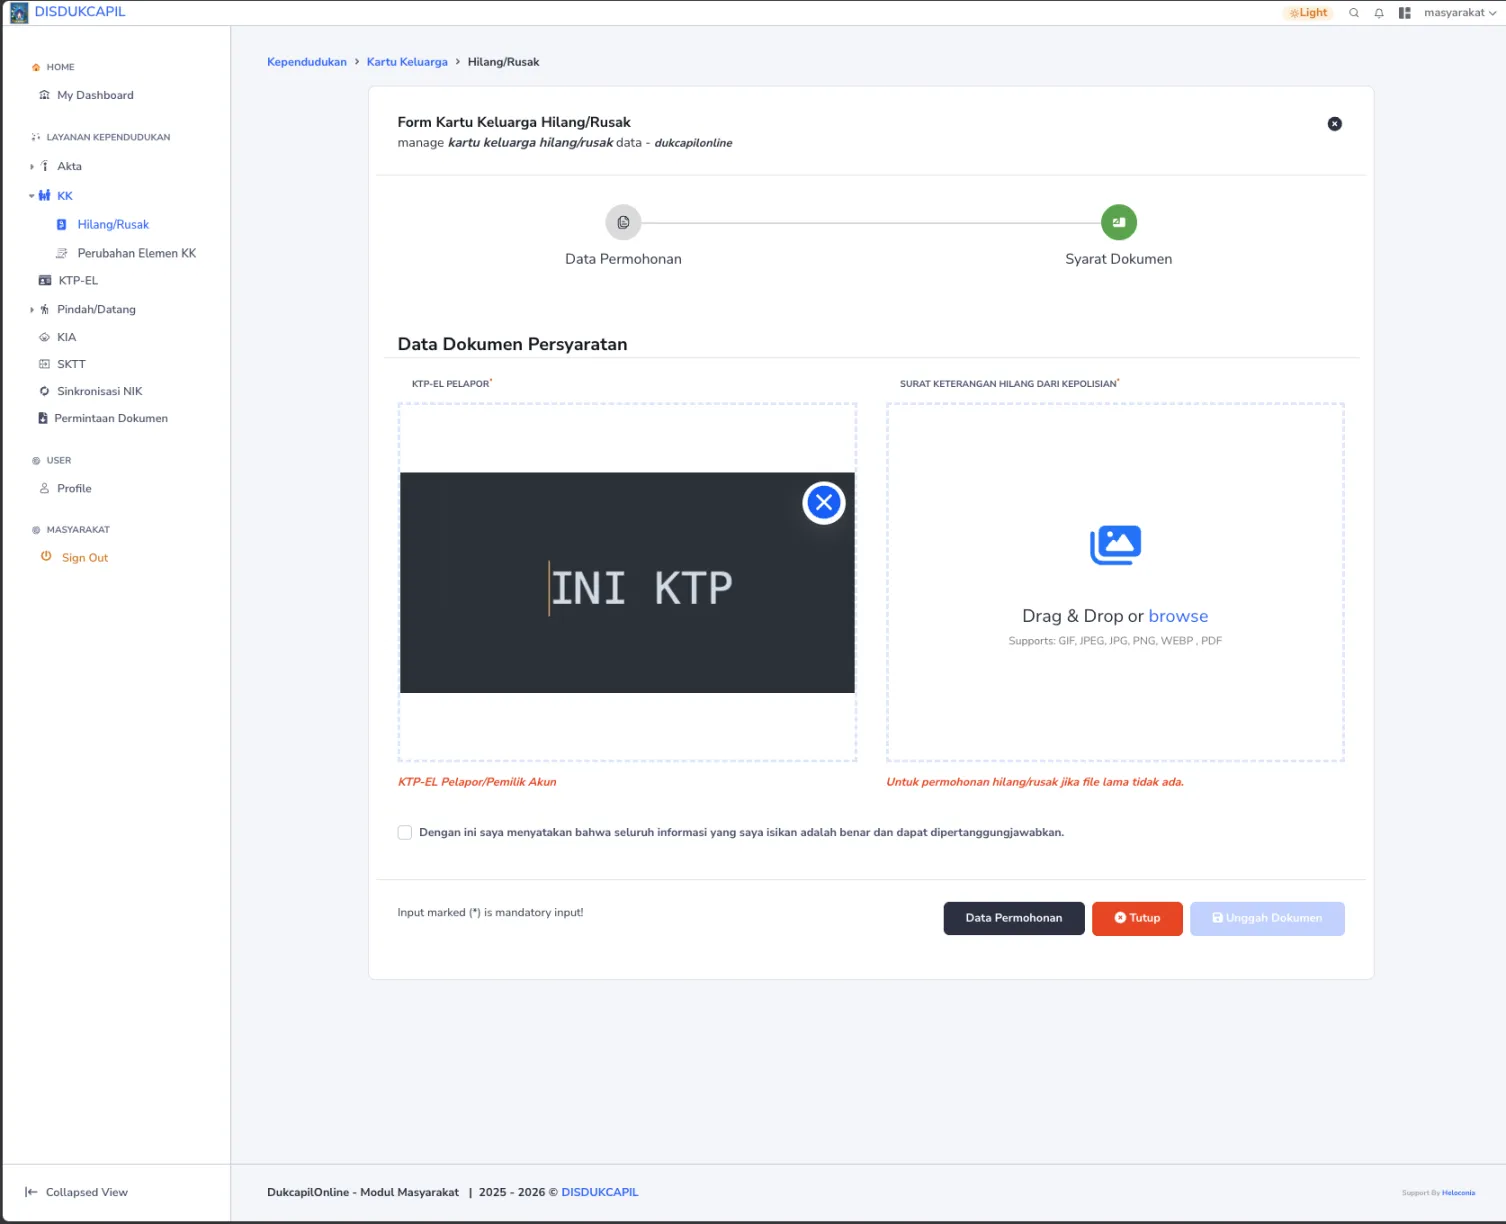Click the browse link to upload file
Viewport: 1506px width, 1224px height.
tap(1178, 617)
